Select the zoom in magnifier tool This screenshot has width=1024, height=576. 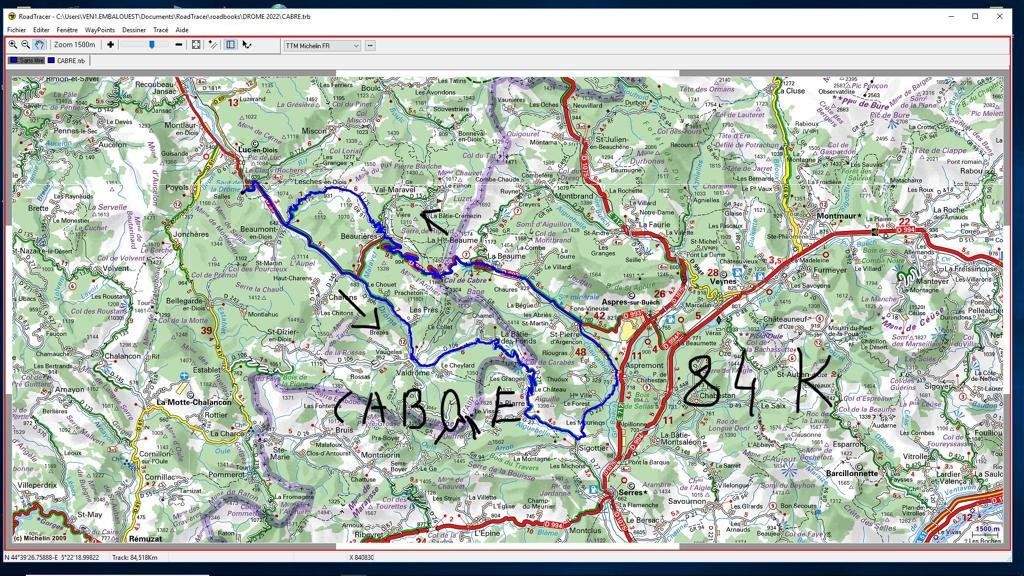12,45
